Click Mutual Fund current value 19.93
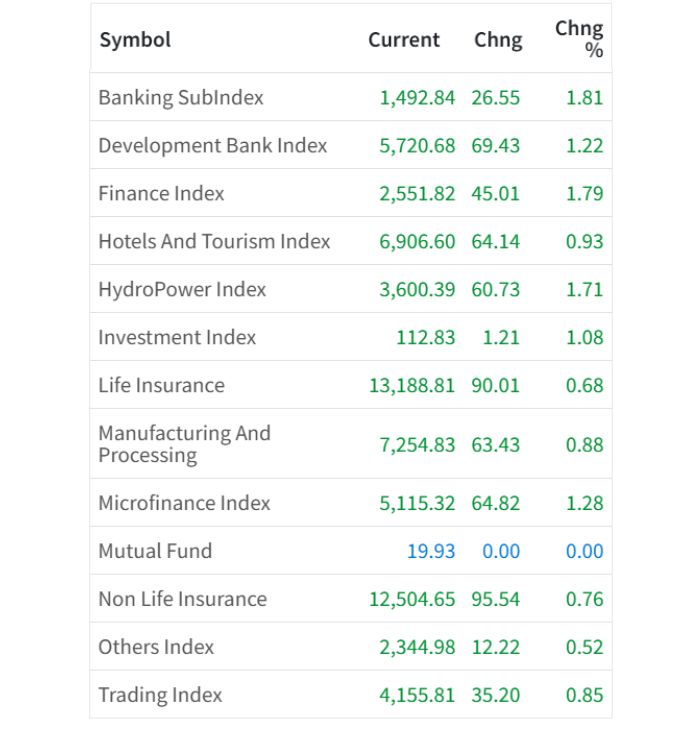The width and height of the screenshot is (700, 745). coord(431,552)
